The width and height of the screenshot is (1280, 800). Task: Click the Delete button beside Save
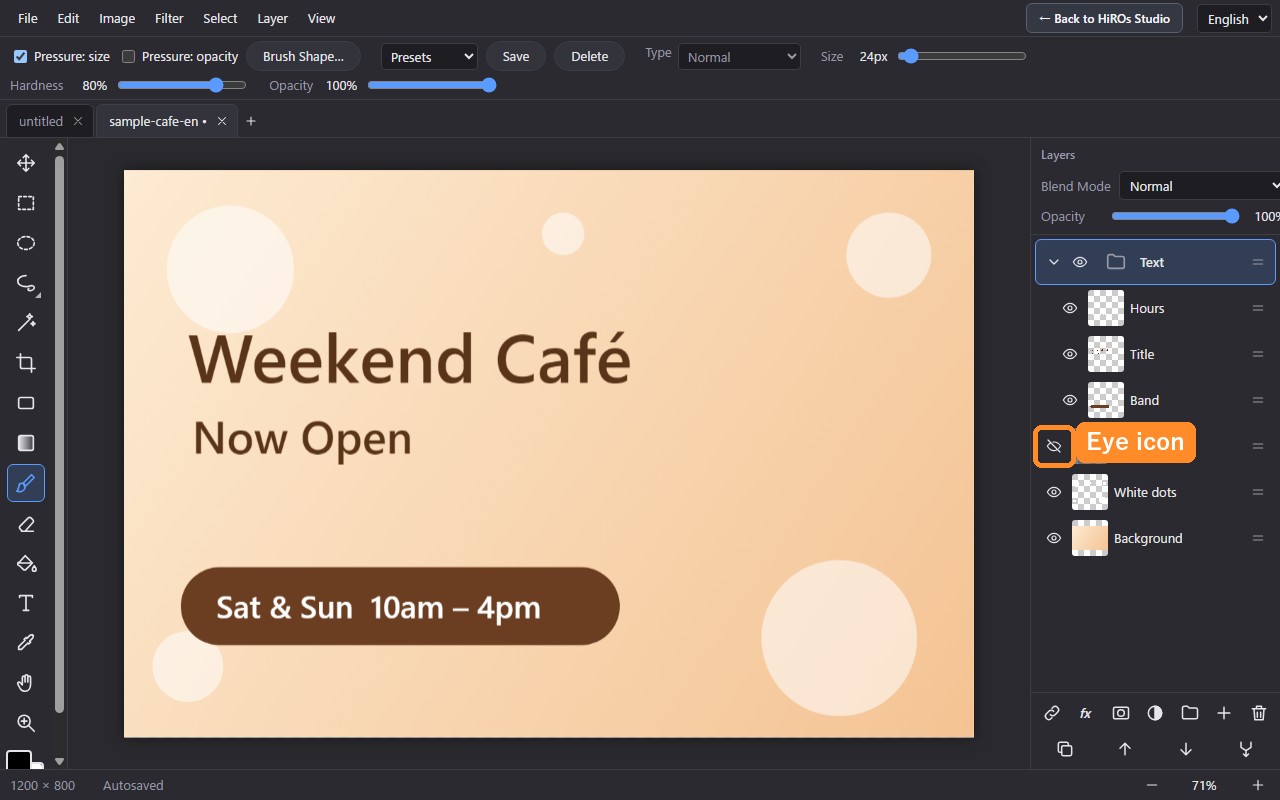coord(590,56)
